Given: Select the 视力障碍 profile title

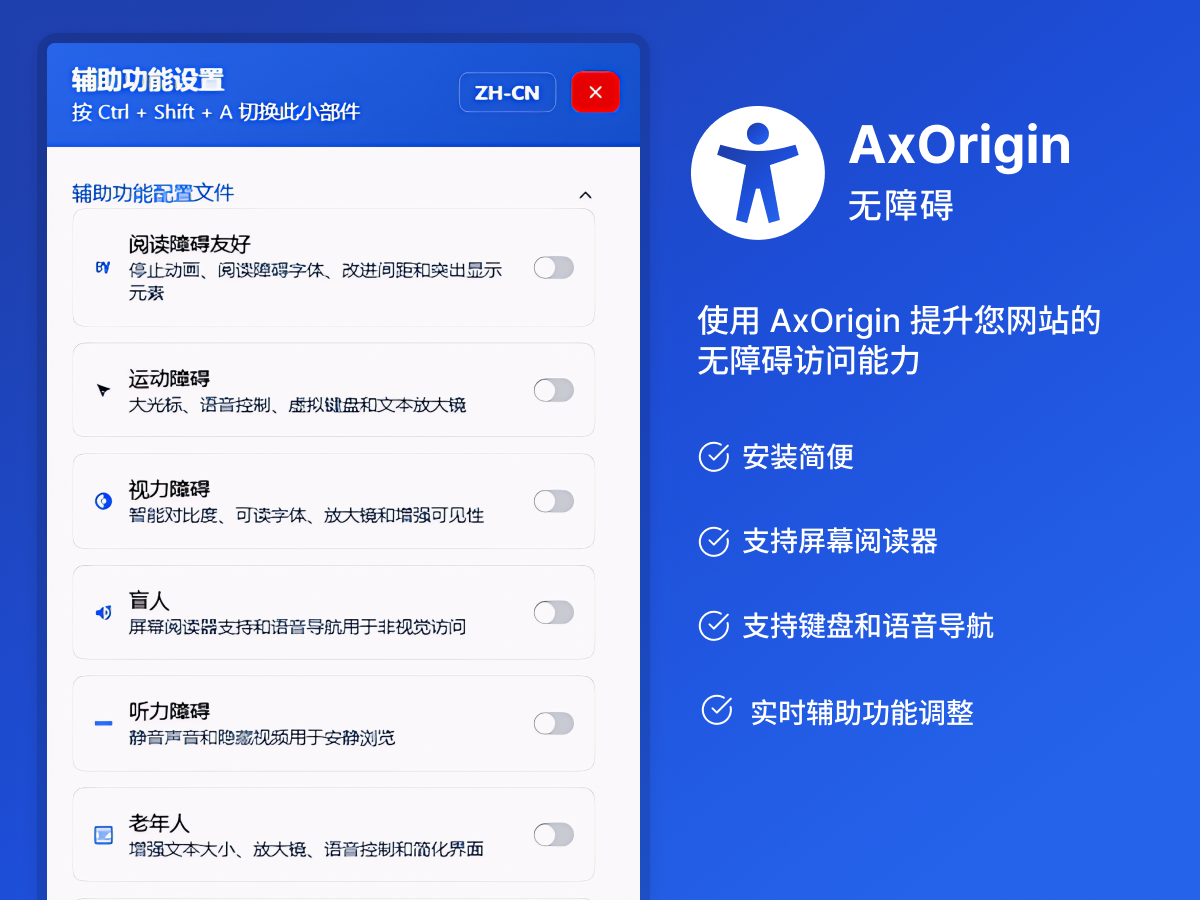Looking at the screenshot, I should click(x=169, y=490).
